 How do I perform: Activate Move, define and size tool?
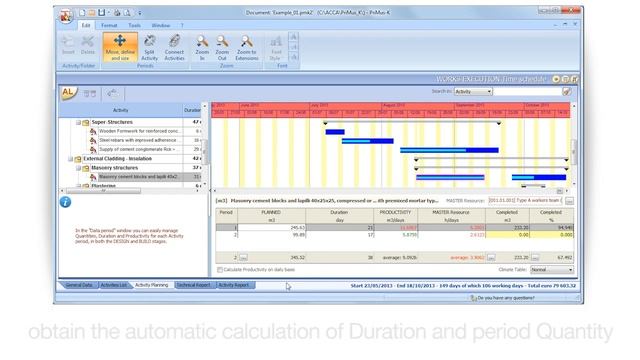[x=120, y=47]
